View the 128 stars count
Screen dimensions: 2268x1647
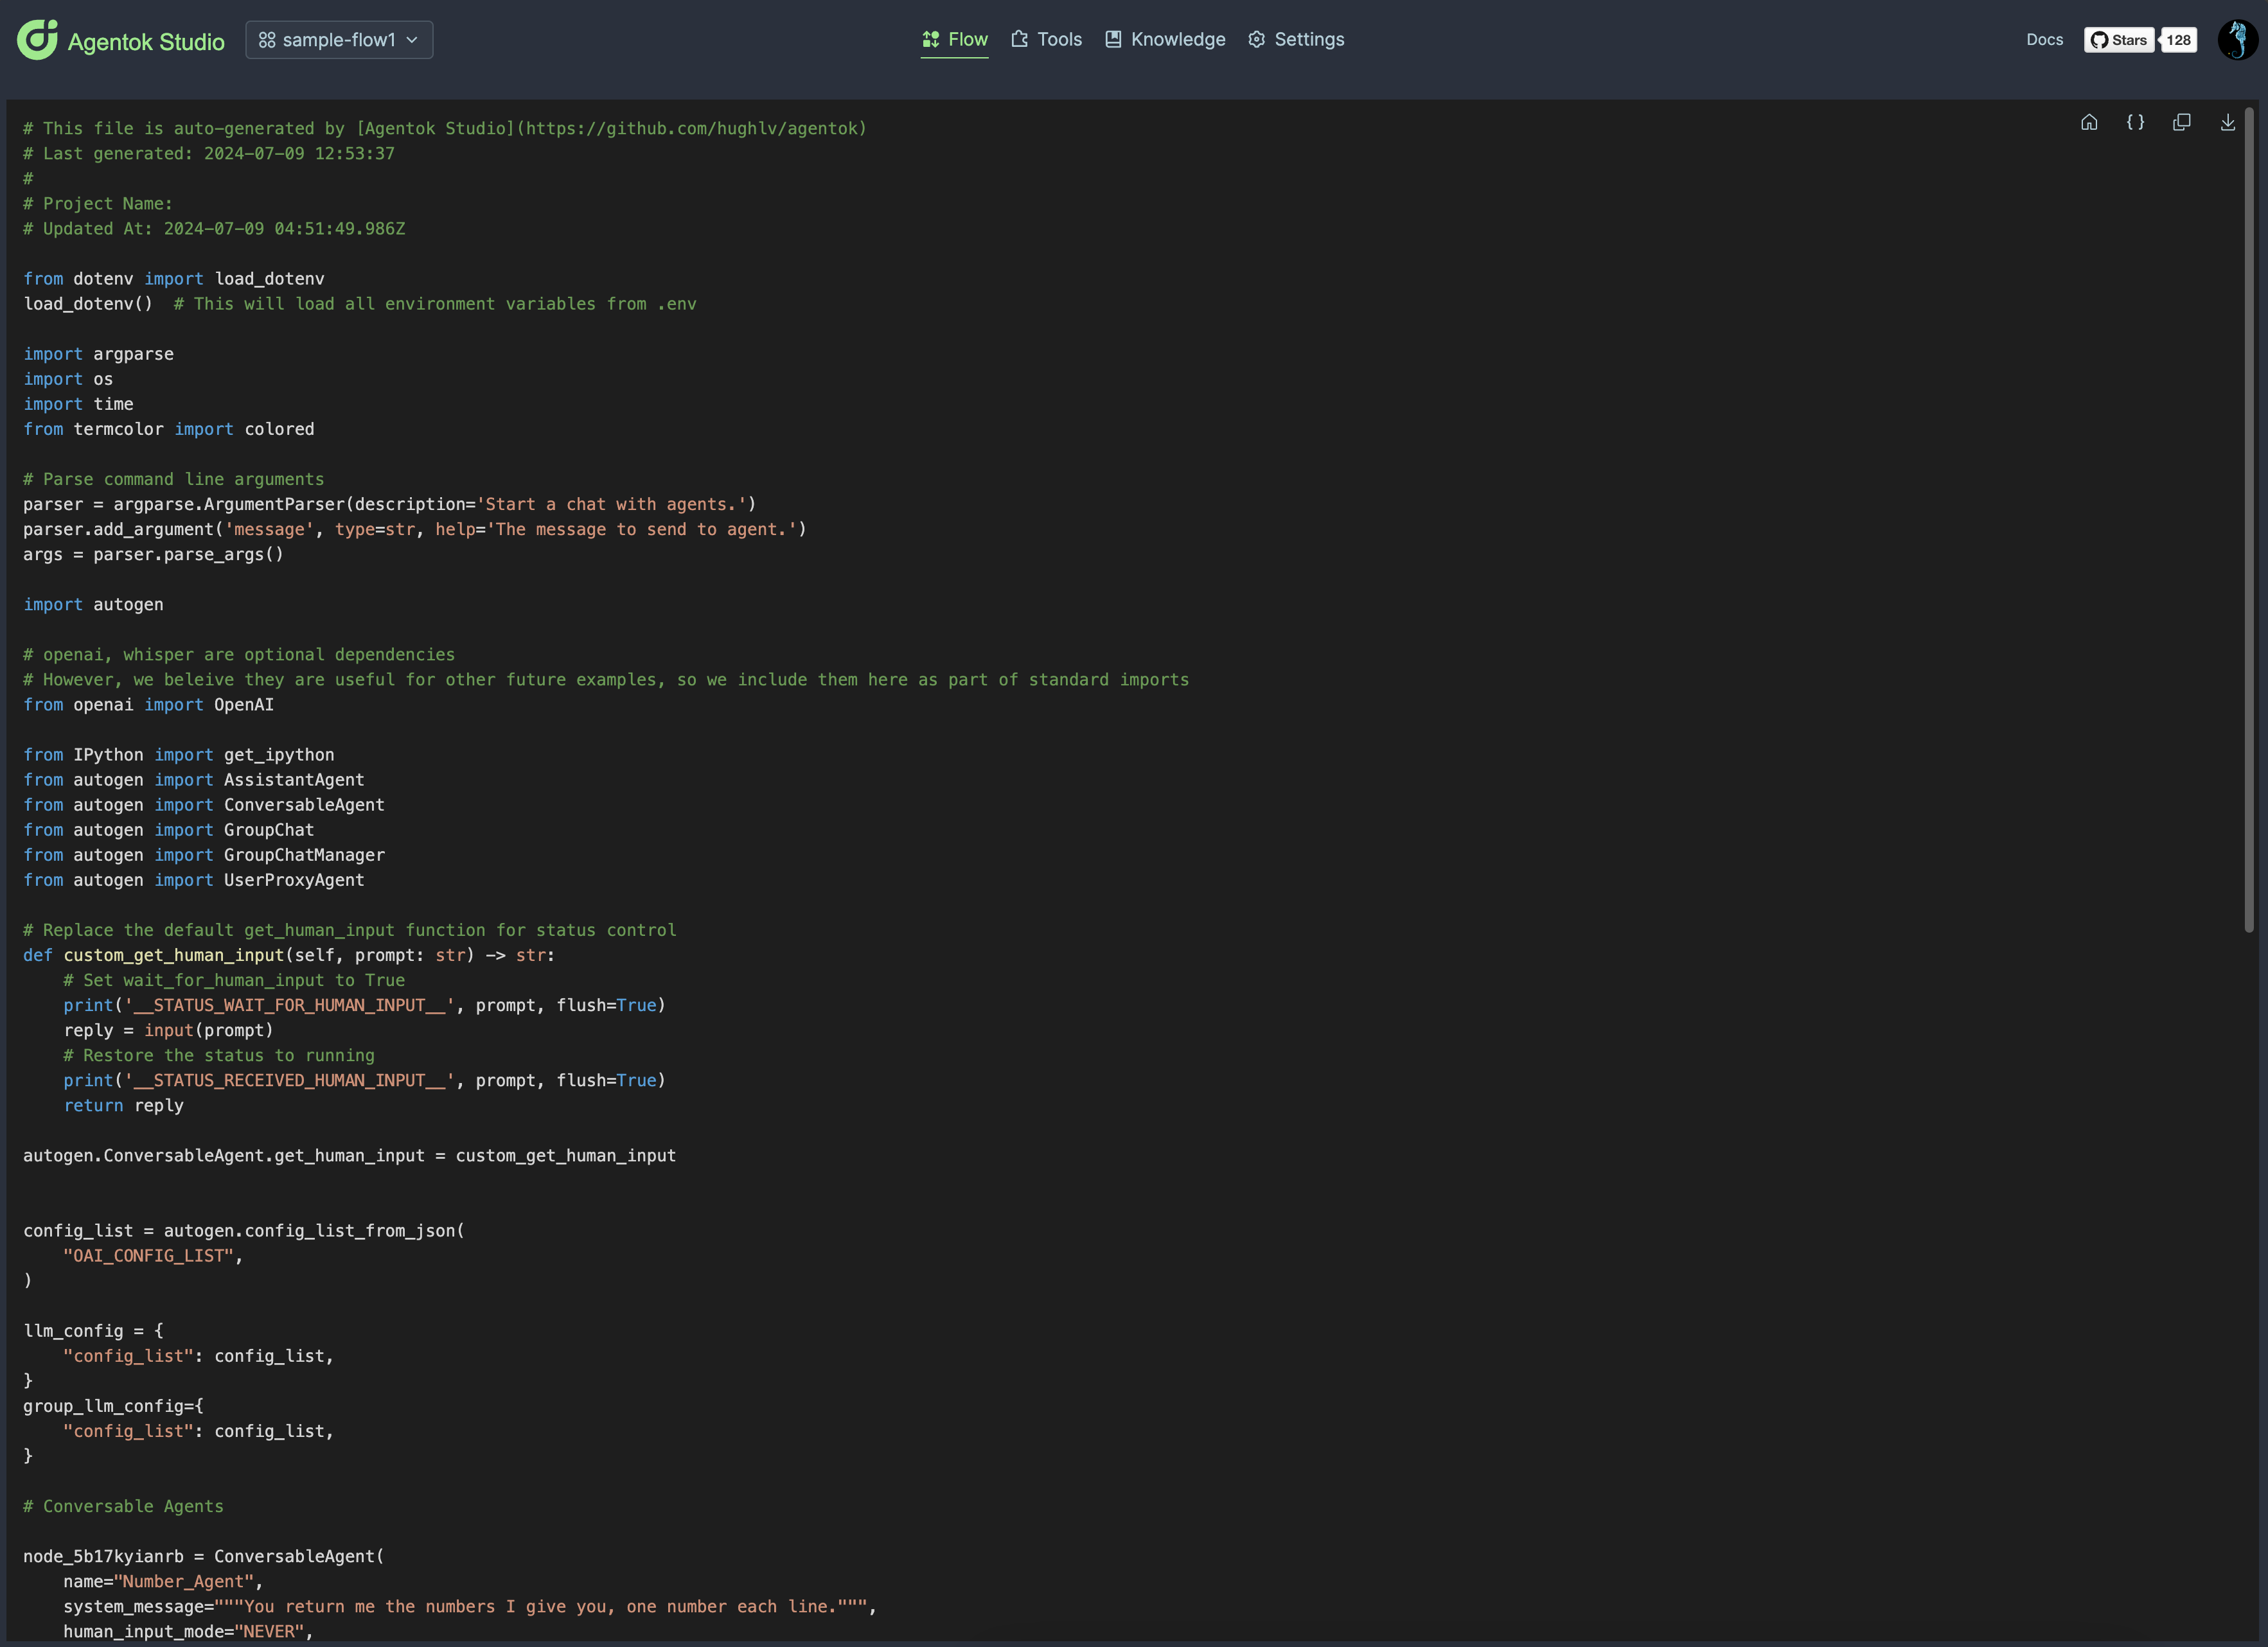pyautogui.click(x=2178, y=40)
